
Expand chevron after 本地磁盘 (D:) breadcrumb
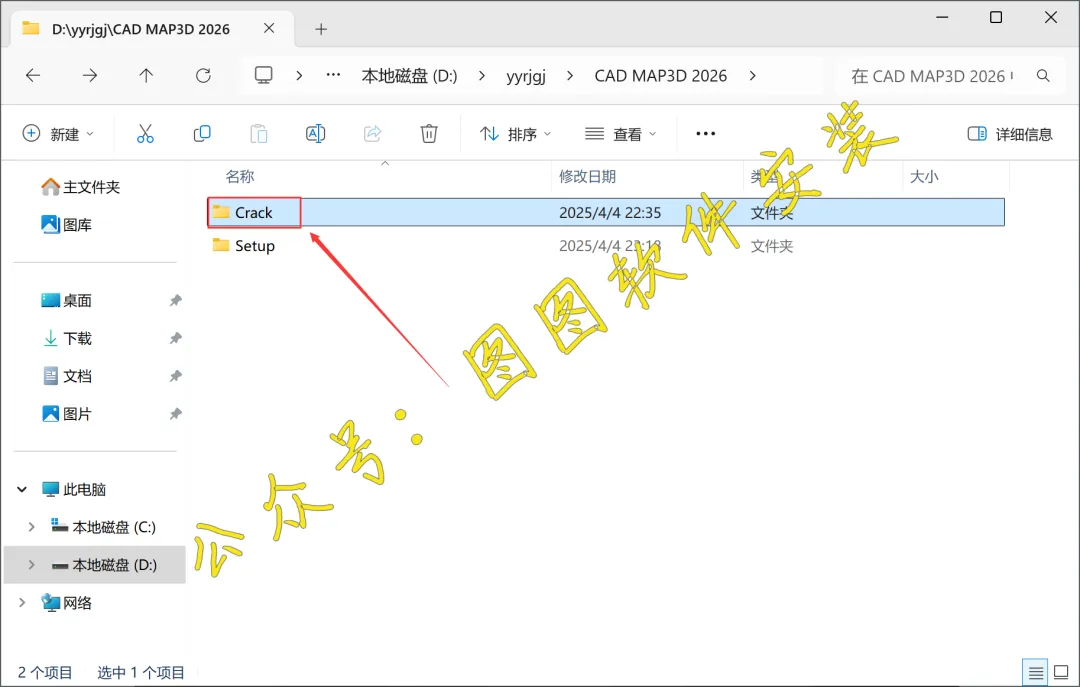tap(481, 76)
